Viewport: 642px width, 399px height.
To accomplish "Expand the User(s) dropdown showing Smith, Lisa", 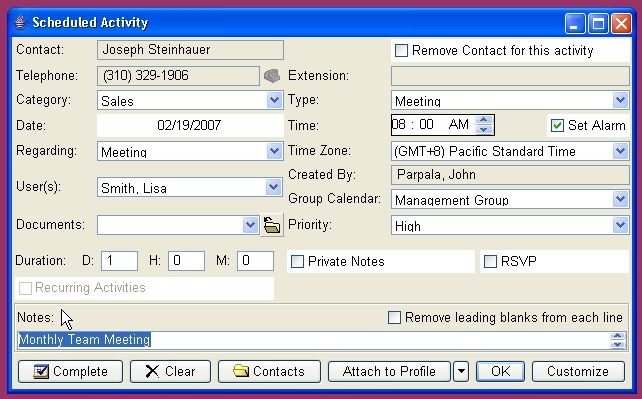I will [273, 187].
